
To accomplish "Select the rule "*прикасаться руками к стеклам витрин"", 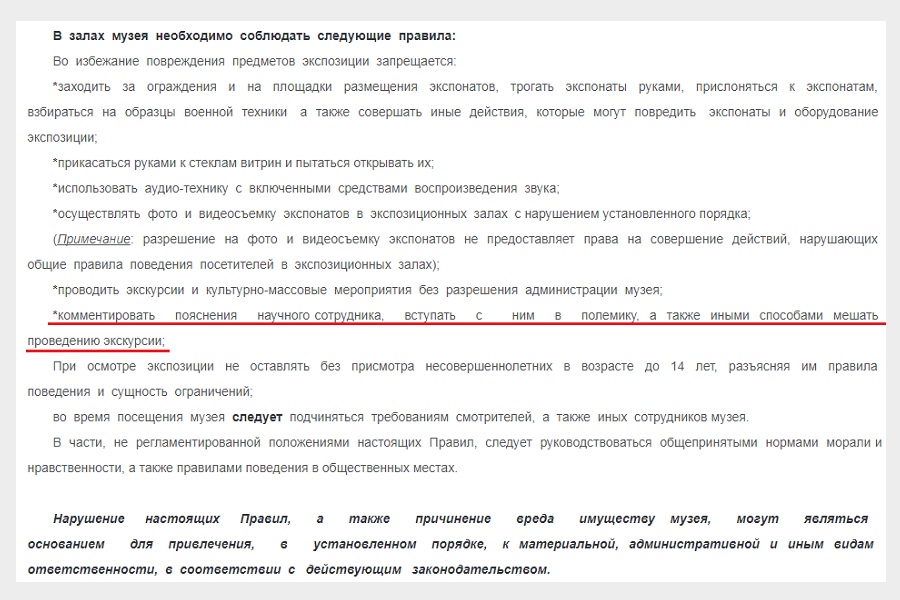I will coord(243,163).
